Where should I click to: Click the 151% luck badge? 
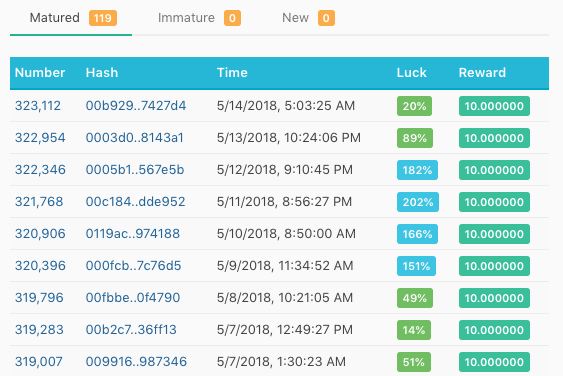416,266
